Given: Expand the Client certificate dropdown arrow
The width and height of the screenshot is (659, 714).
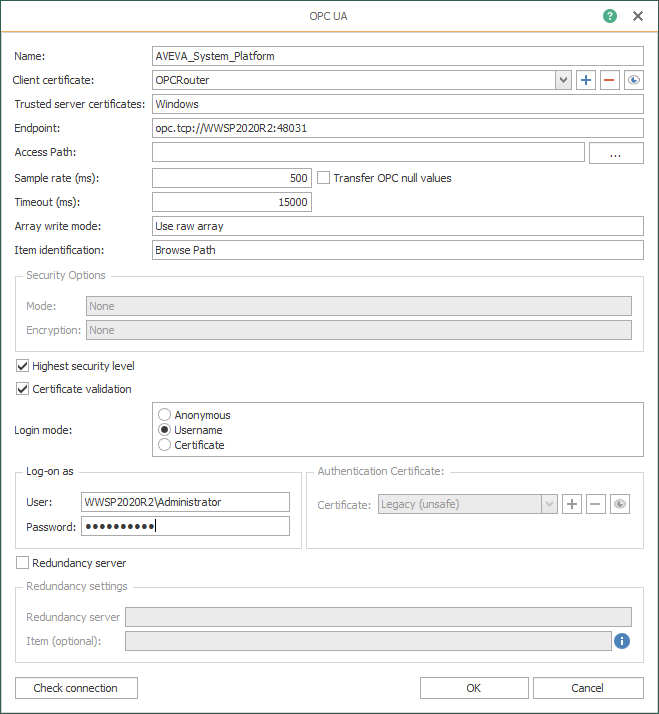Looking at the screenshot, I should (x=563, y=80).
